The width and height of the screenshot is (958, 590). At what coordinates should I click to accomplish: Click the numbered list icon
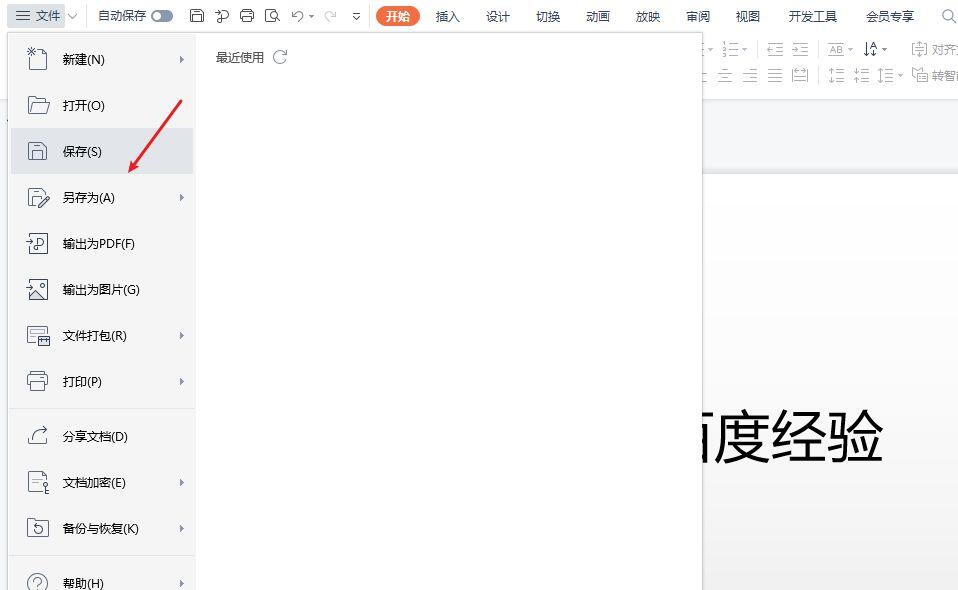(730, 49)
